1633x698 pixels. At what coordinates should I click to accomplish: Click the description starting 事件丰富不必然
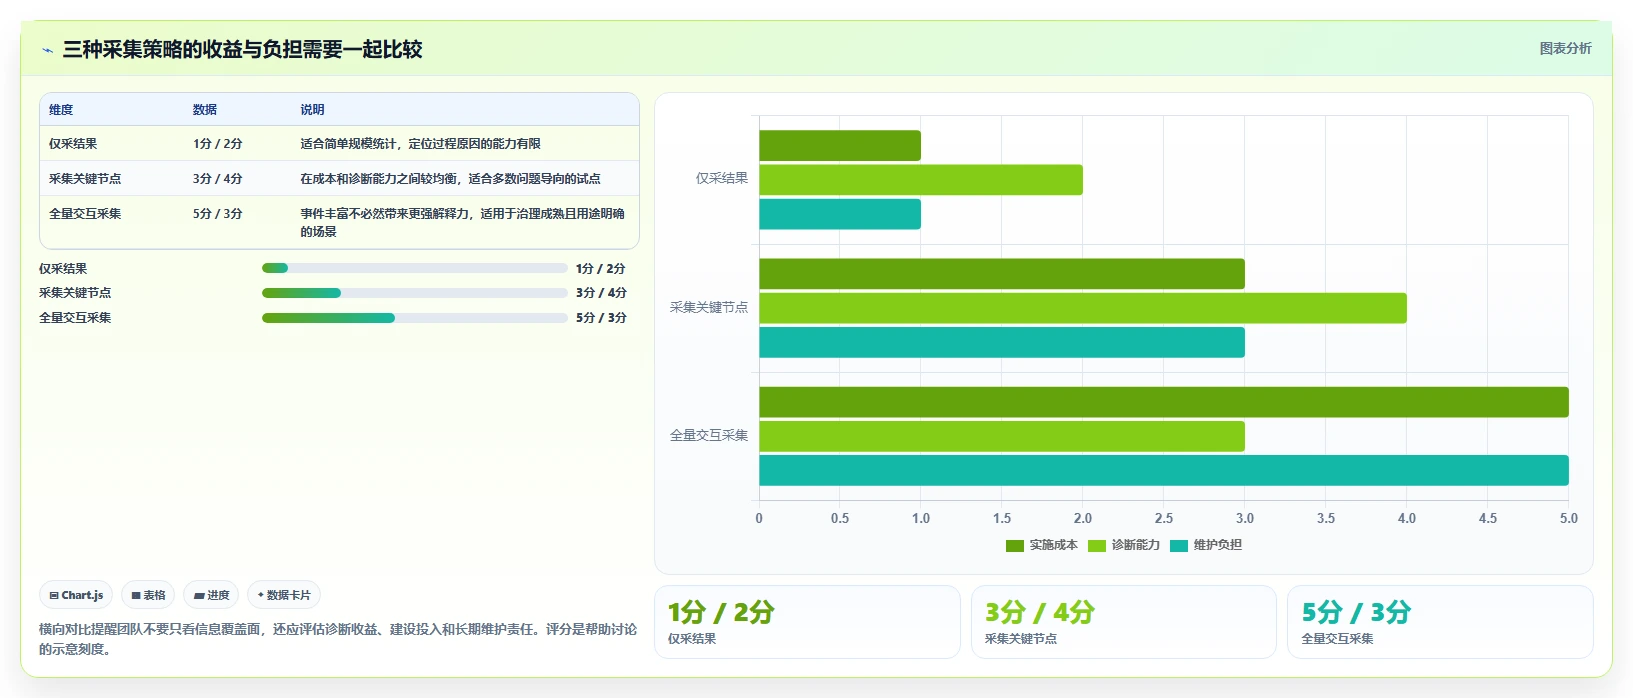click(463, 222)
